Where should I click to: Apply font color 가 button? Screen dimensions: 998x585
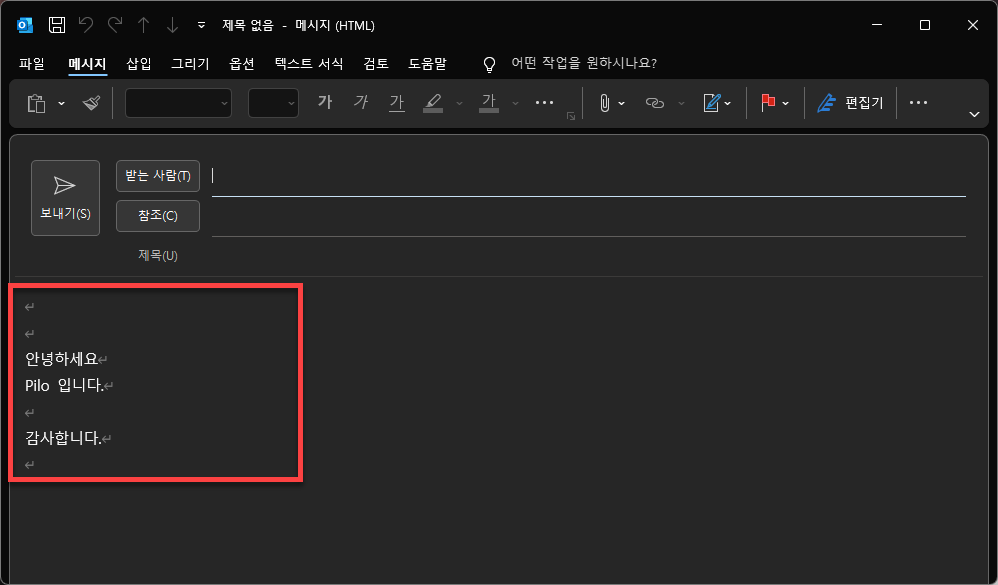click(489, 102)
